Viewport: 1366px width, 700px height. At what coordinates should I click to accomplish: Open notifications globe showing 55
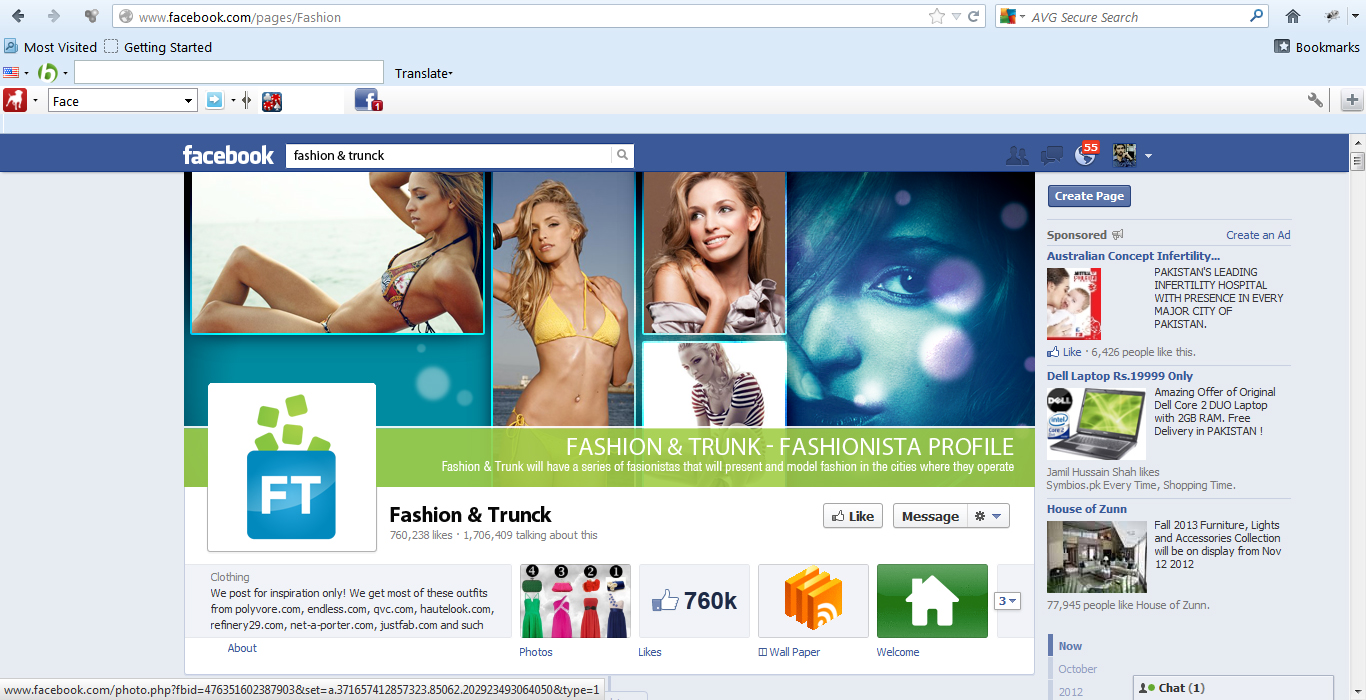click(x=1085, y=154)
